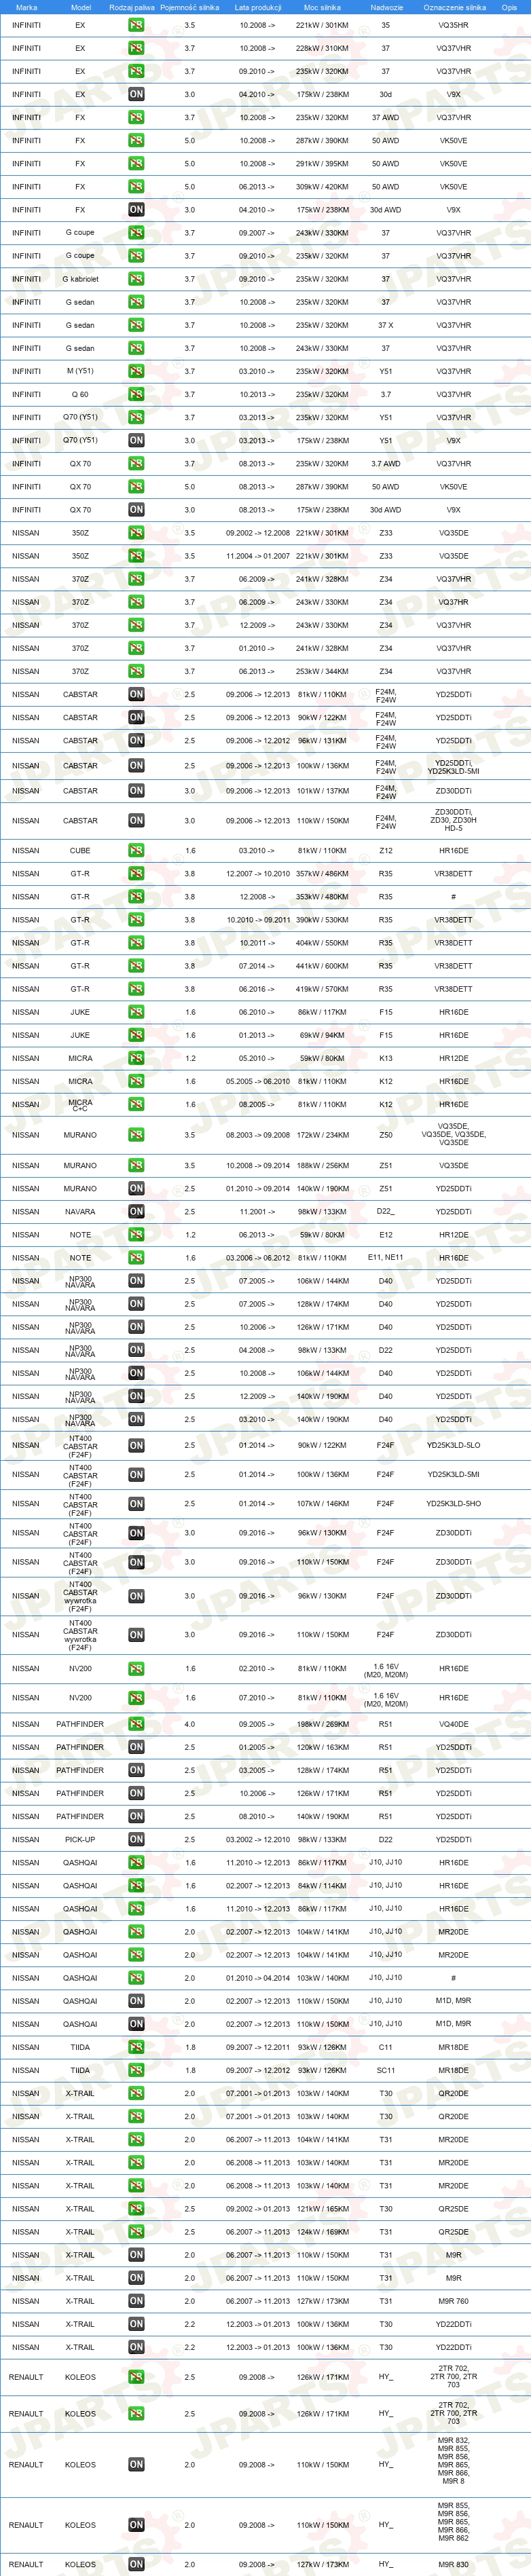Select the Z12 body cell

pos(385,851)
